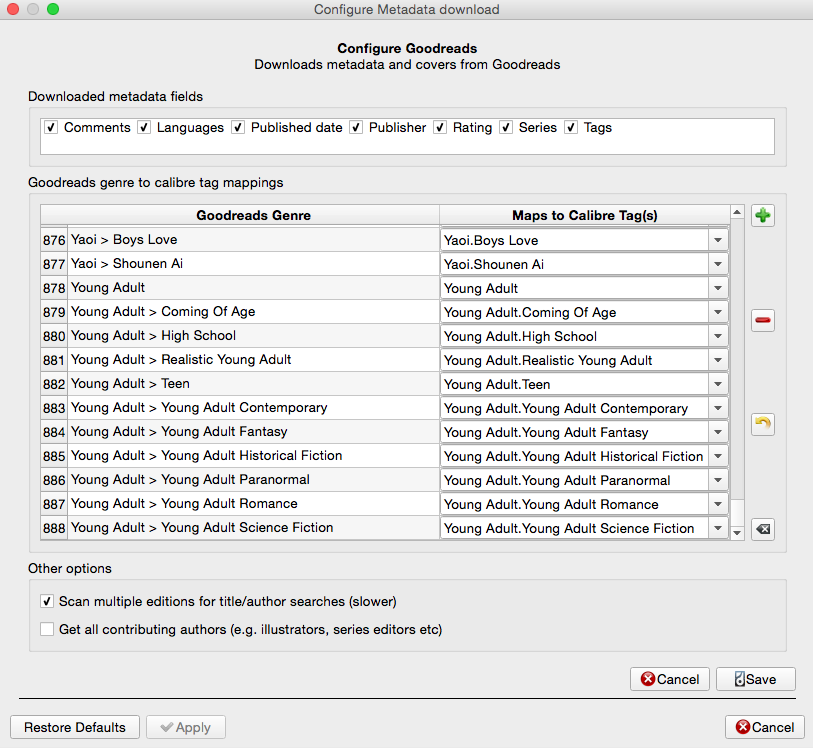Clear tags with the backspace icon button

point(763,529)
